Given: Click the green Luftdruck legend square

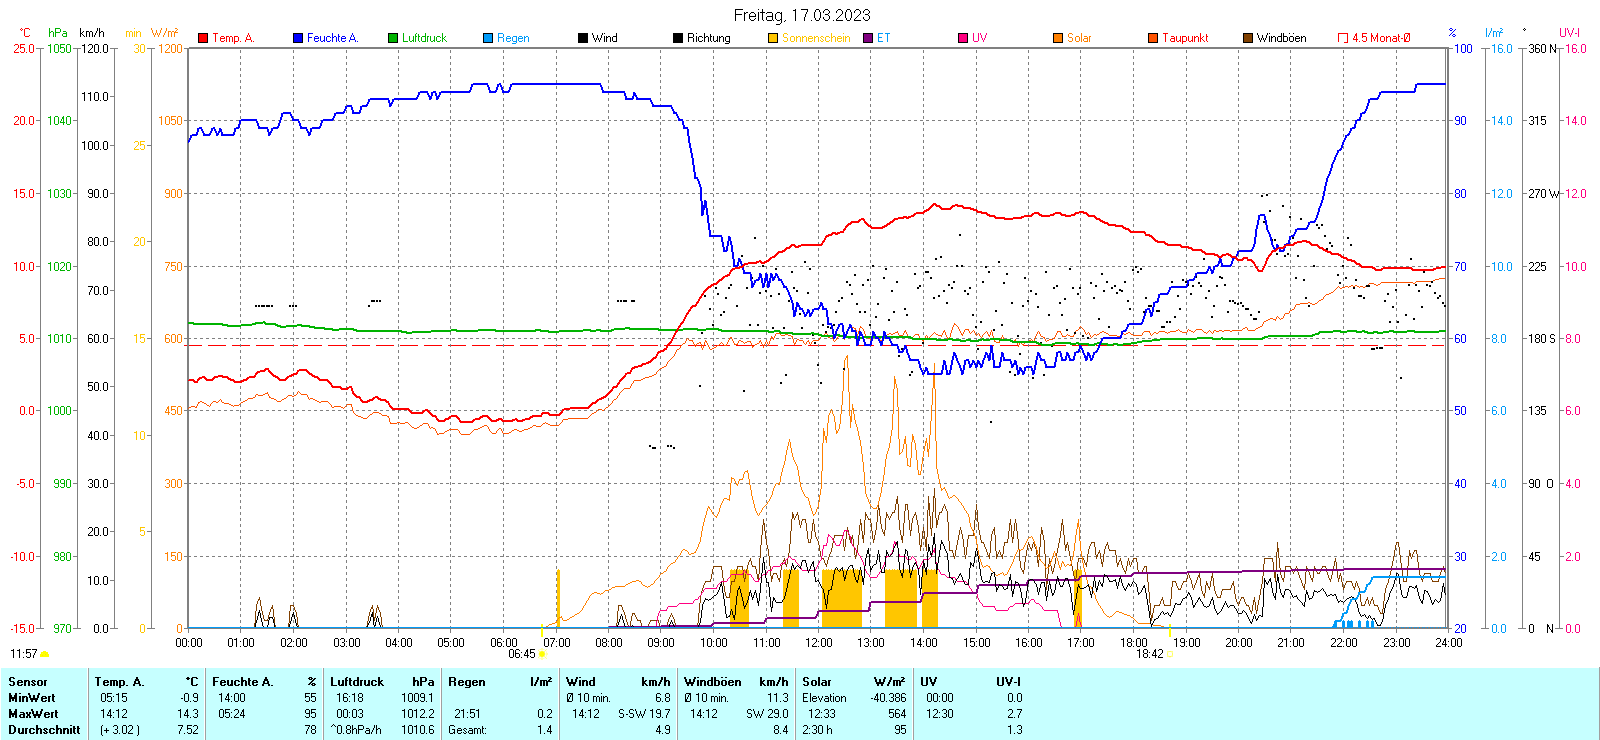Looking at the screenshot, I should point(393,38).
